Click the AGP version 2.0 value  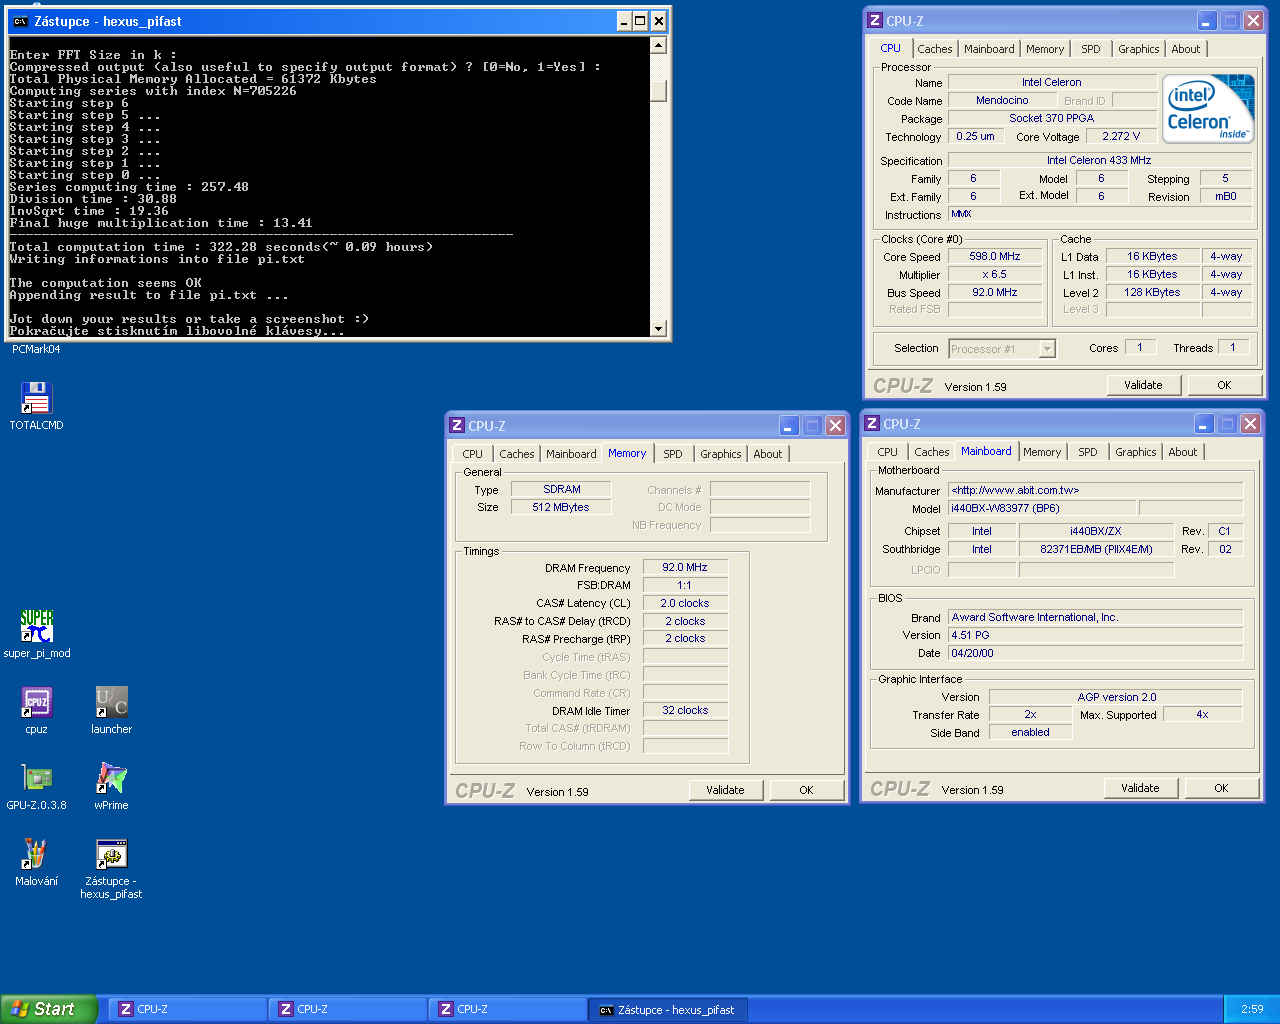click(1116, 697)
